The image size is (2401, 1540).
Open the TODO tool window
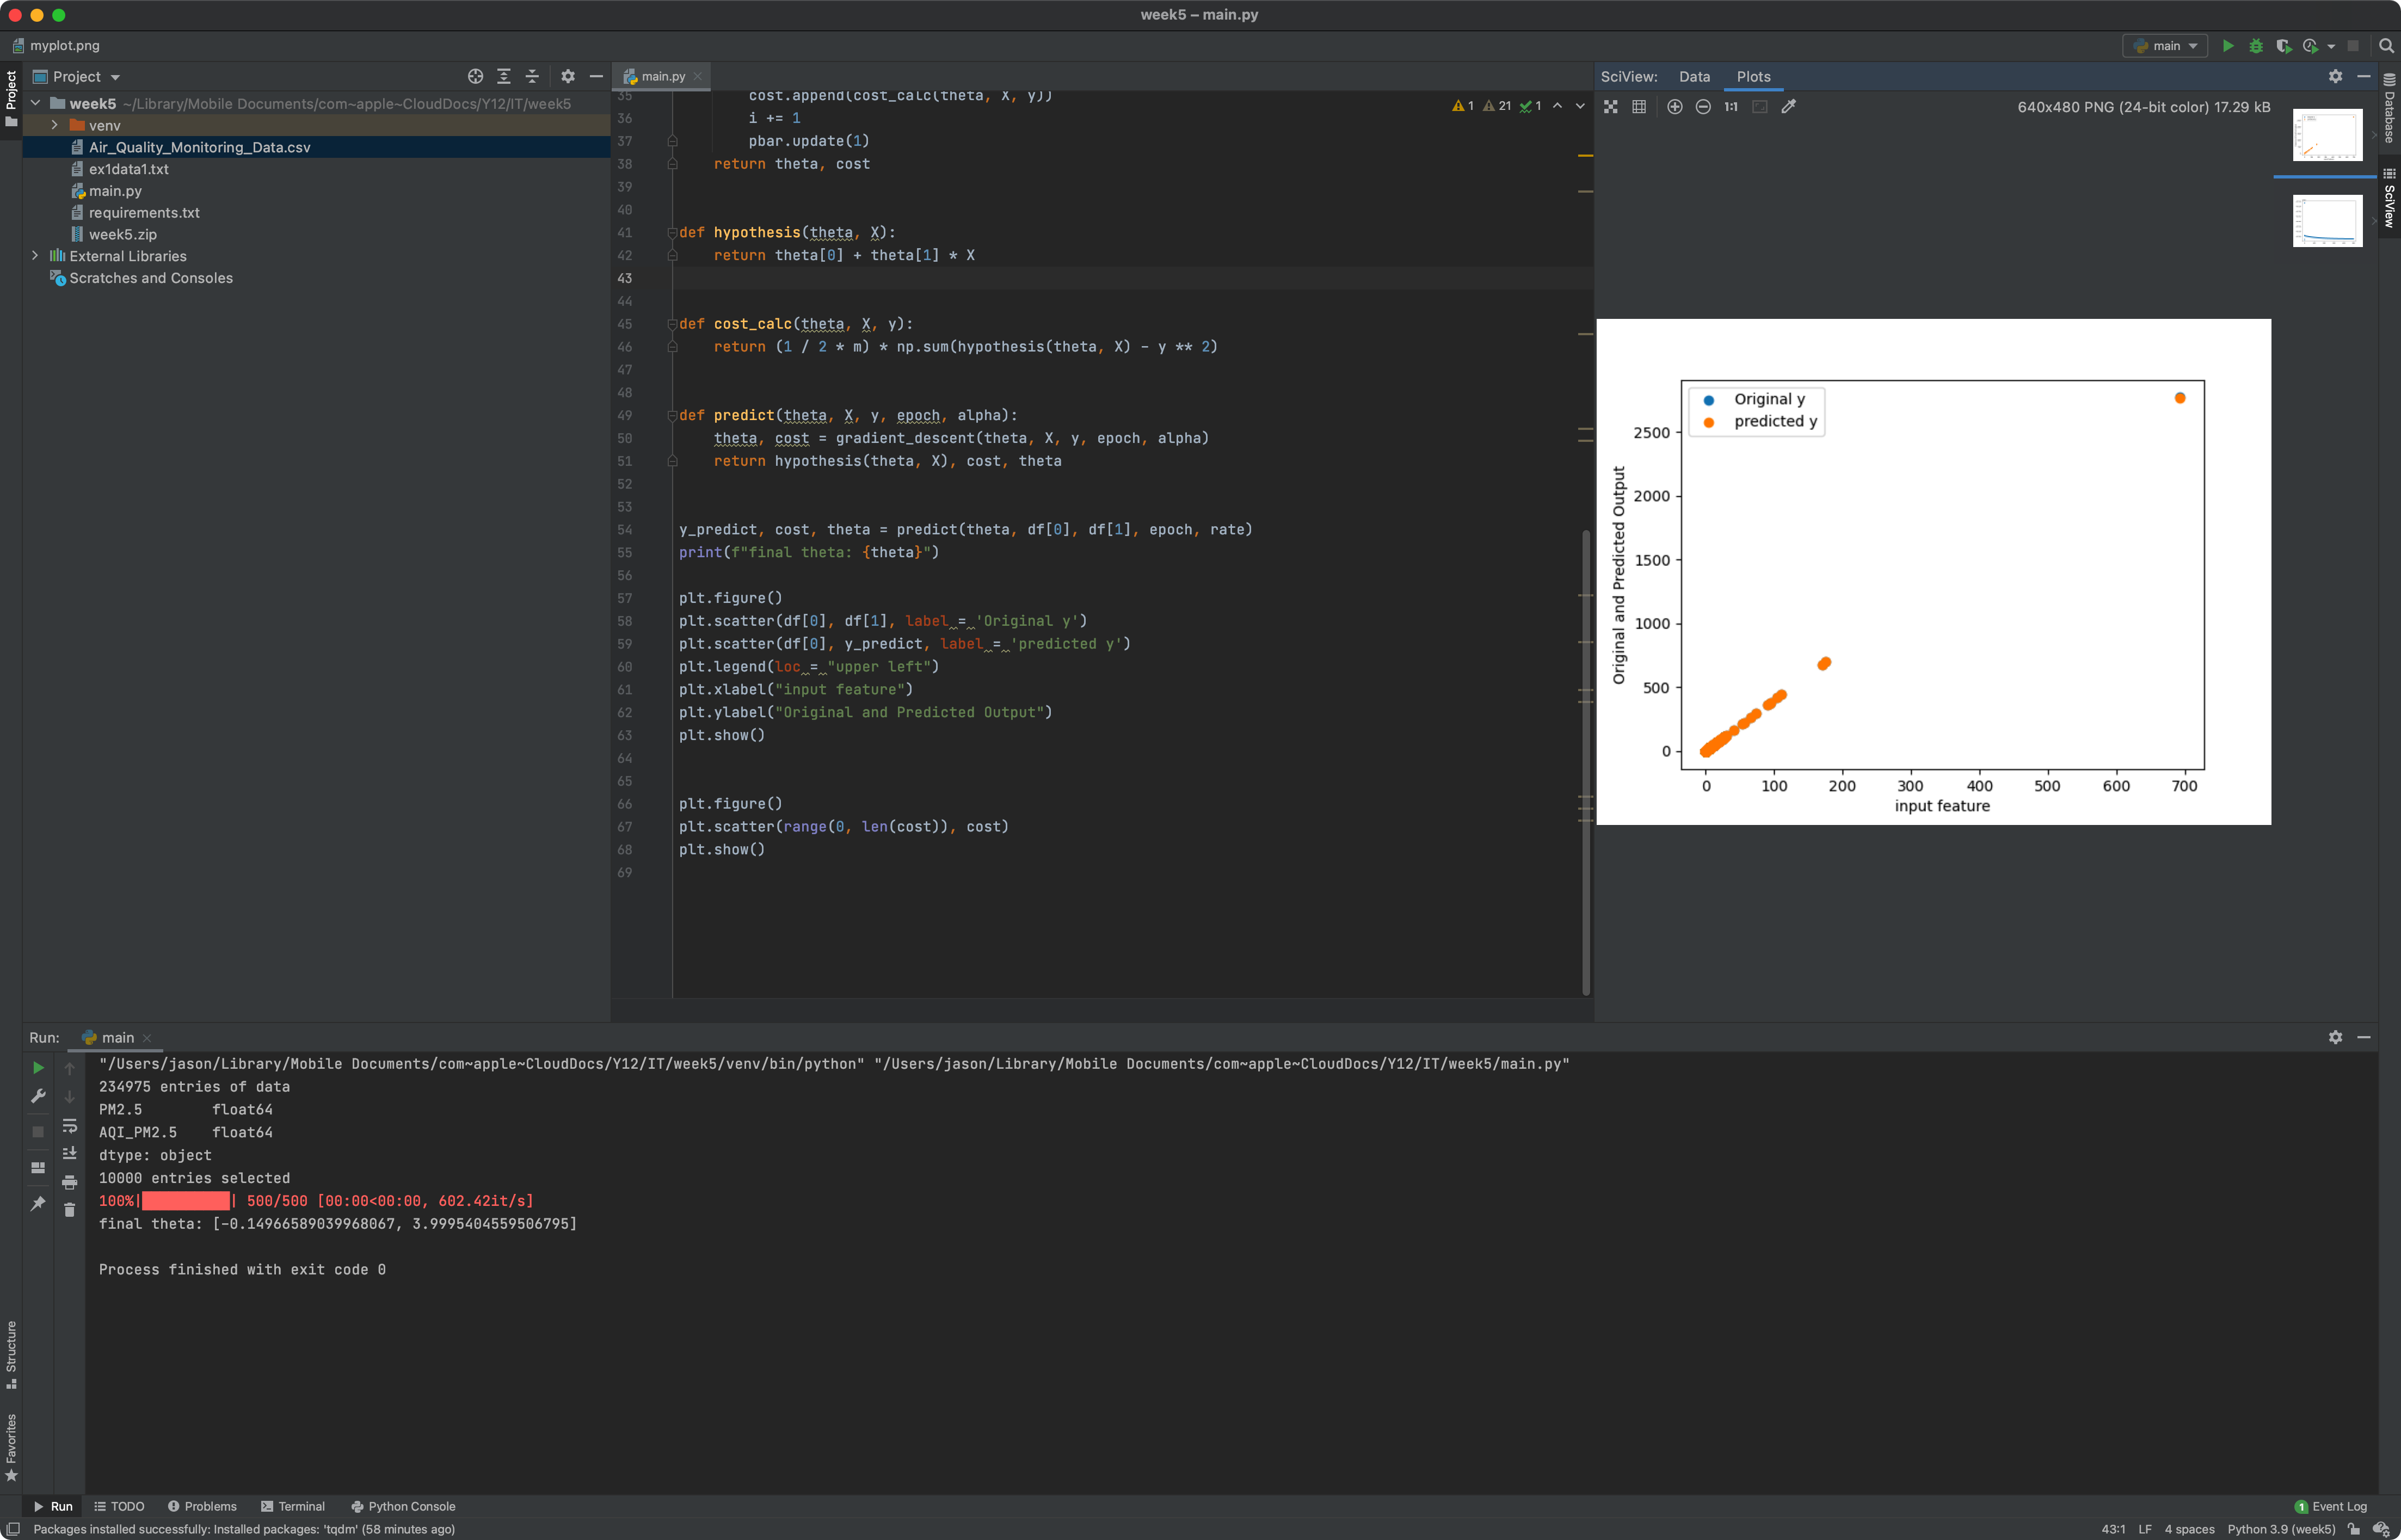(119, 1507)
